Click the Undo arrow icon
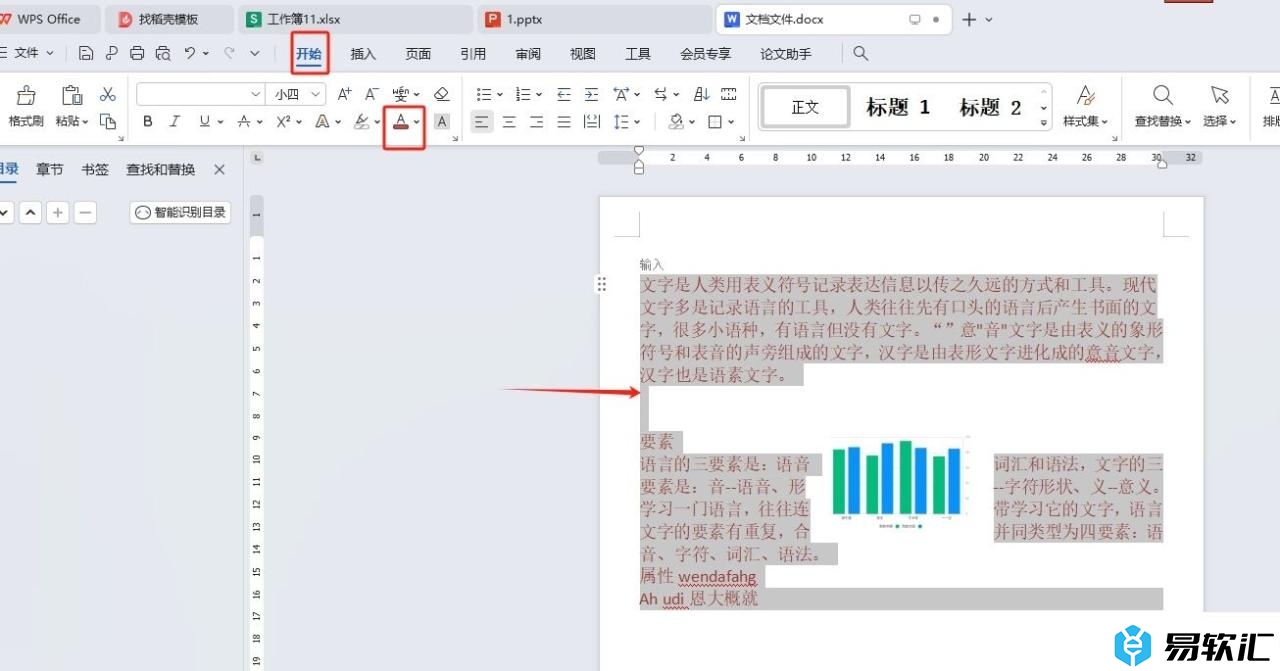The width and height of the screenshot is (1280, 671). coord(190,53)
